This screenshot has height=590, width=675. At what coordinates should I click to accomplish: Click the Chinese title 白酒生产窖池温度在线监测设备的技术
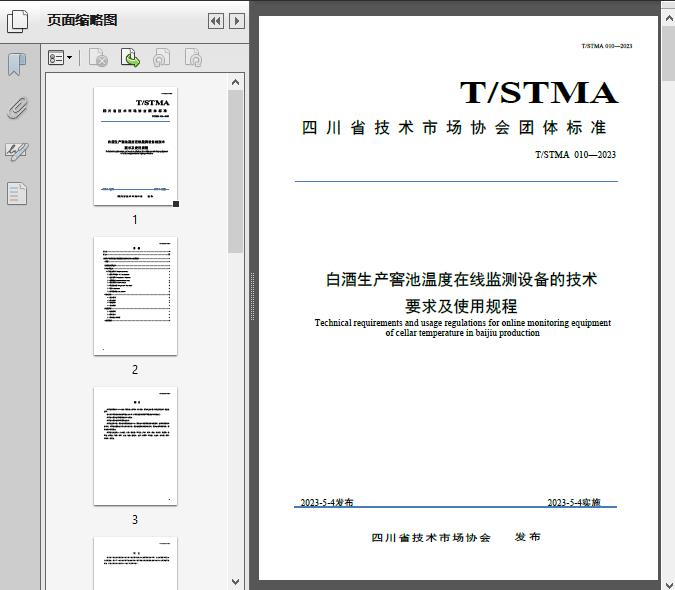pyautogui.click(x=461, y=280)
